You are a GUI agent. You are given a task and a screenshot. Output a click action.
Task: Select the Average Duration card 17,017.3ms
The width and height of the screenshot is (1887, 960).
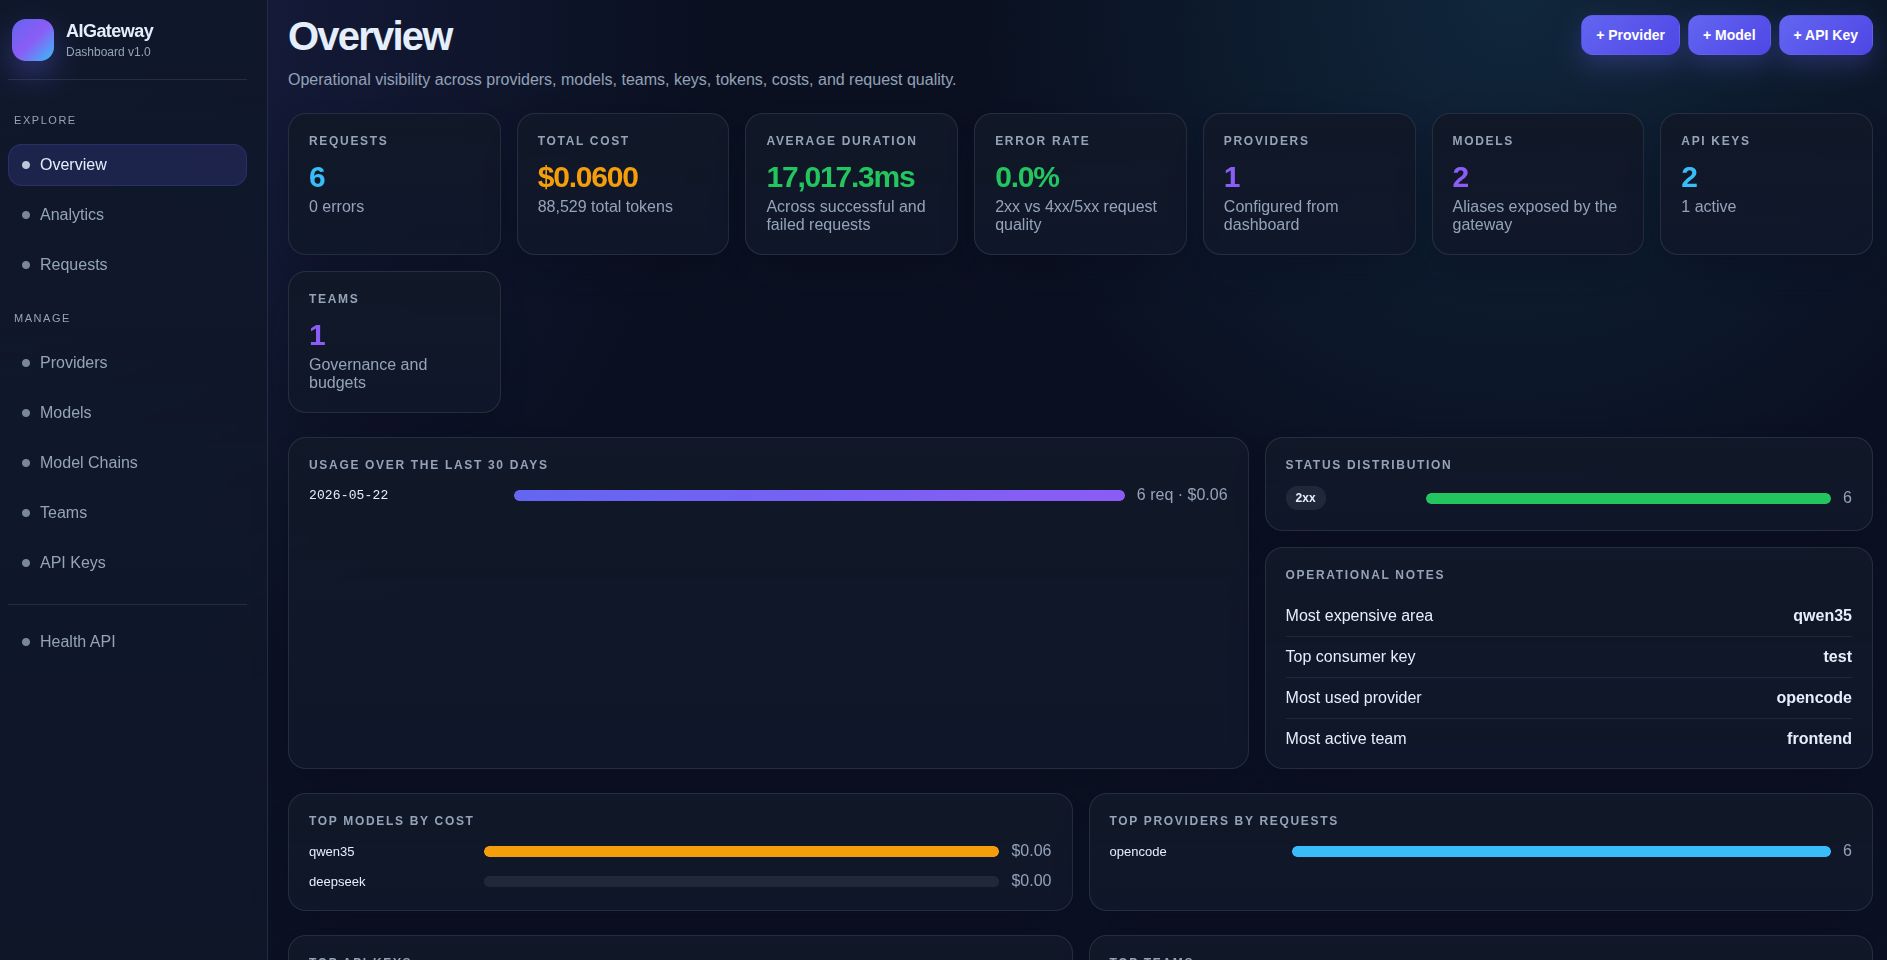coord(851,184)
